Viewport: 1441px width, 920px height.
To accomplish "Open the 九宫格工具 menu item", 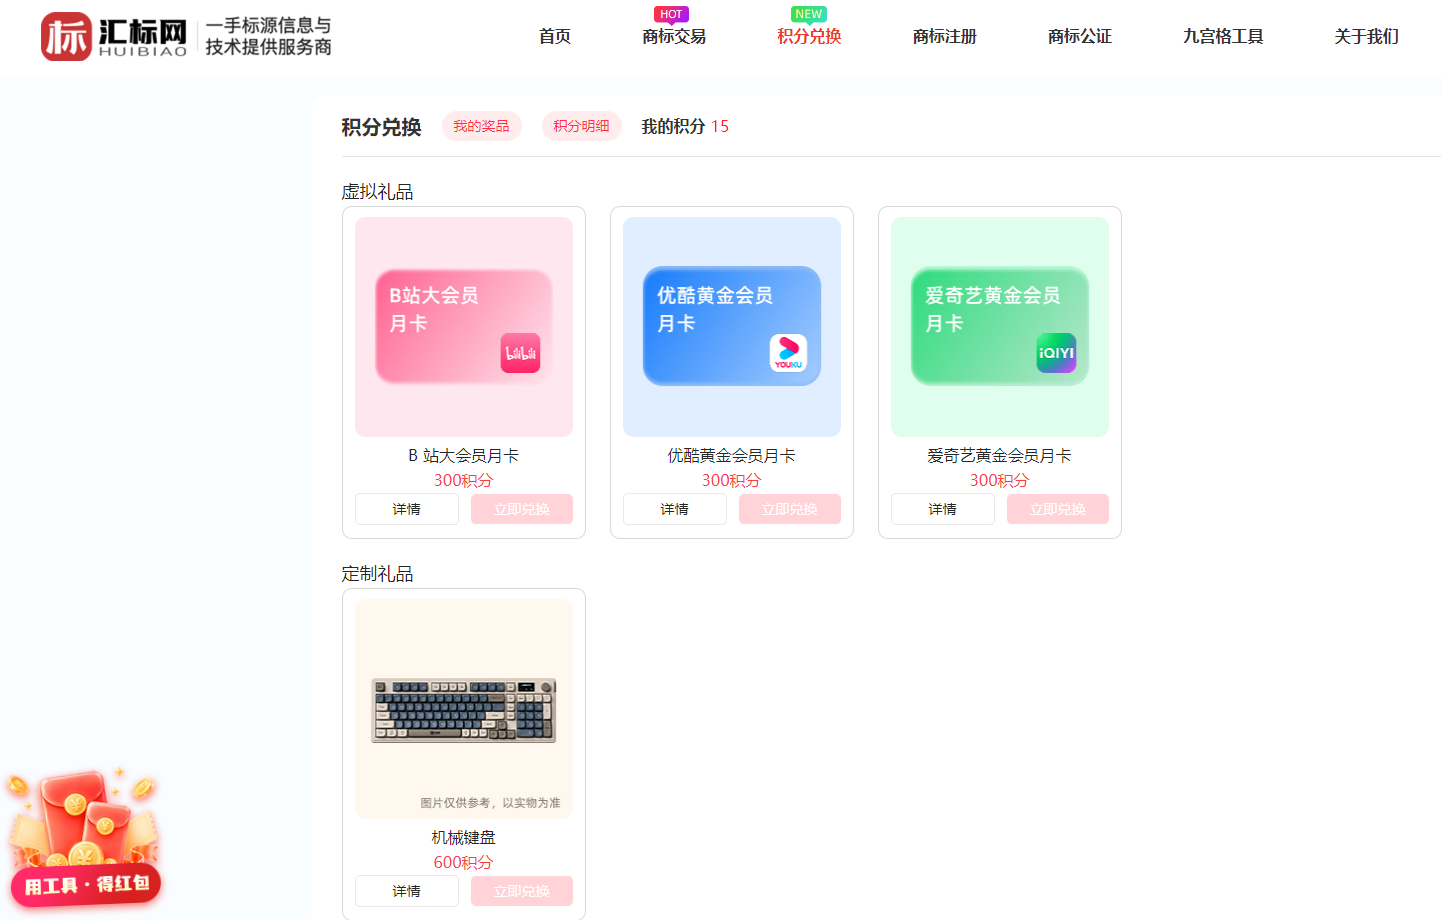I will click(x=1223, y=37).
